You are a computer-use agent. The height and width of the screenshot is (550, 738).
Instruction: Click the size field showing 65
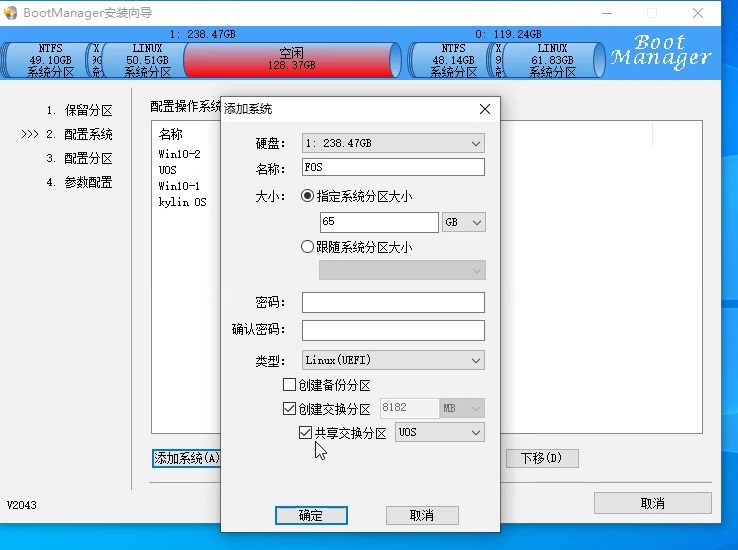click(379, 222)
